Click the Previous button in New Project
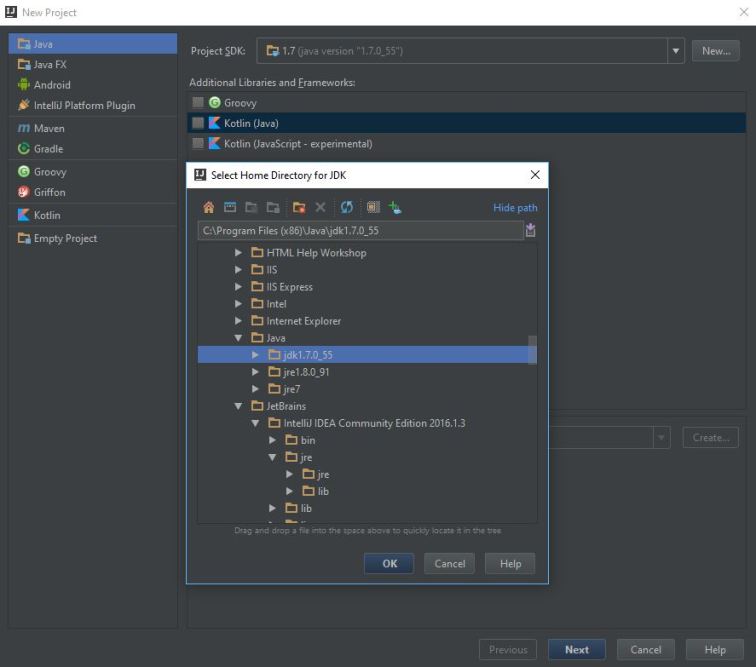 508,649
